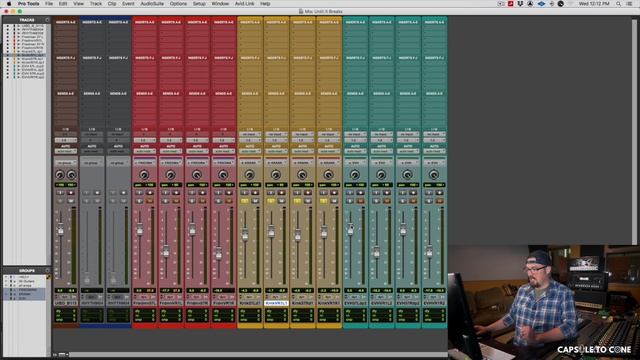Record-enable the third teal track
Viewport: 640px width, 360px height.
click(x=413, y=193)
